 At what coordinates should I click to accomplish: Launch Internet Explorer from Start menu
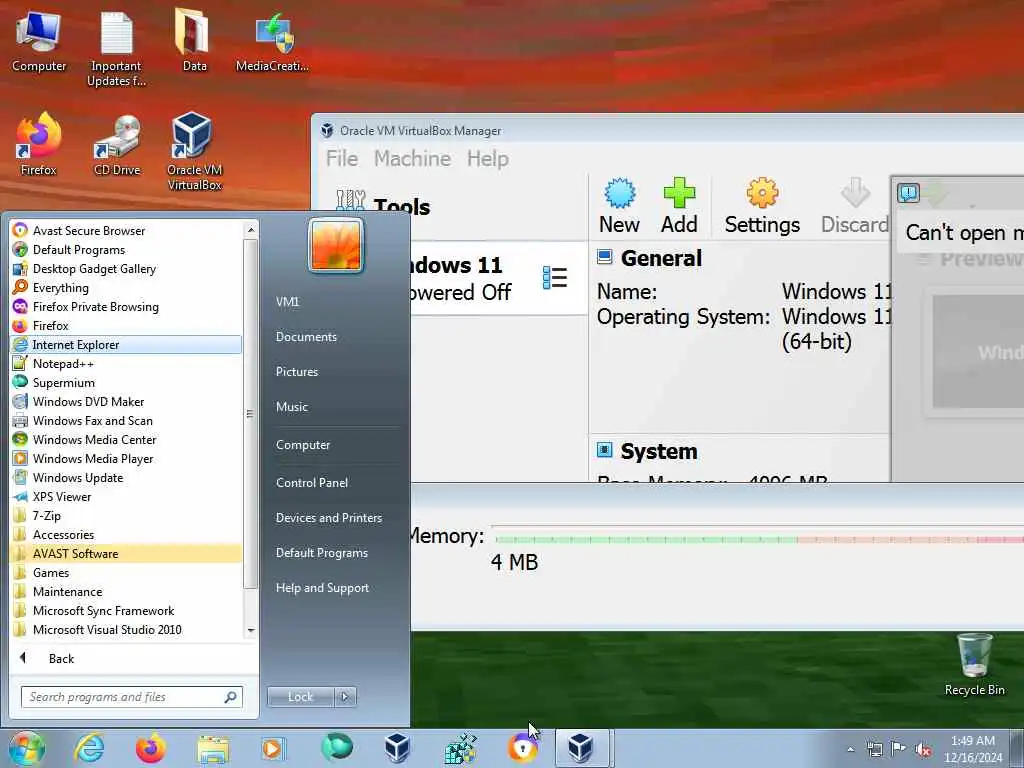pyautogui.click(x=125, y=345)
